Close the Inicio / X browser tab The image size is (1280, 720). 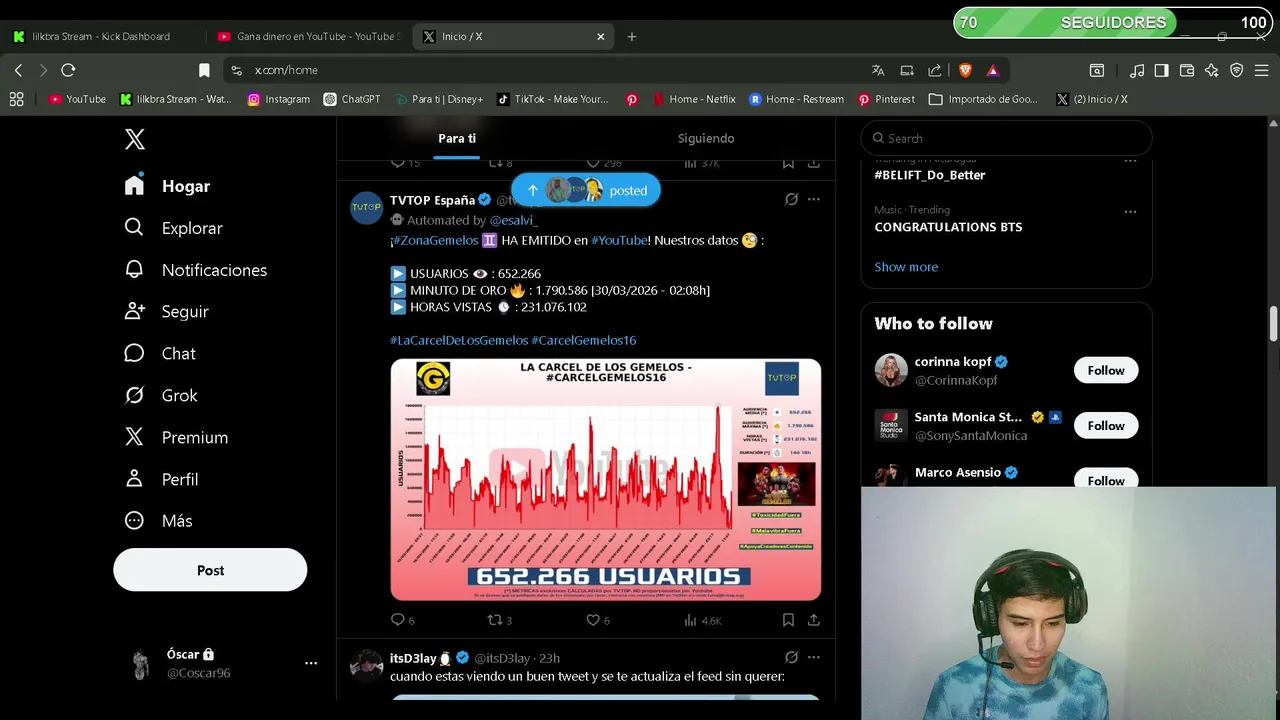(x=601, y=36)
